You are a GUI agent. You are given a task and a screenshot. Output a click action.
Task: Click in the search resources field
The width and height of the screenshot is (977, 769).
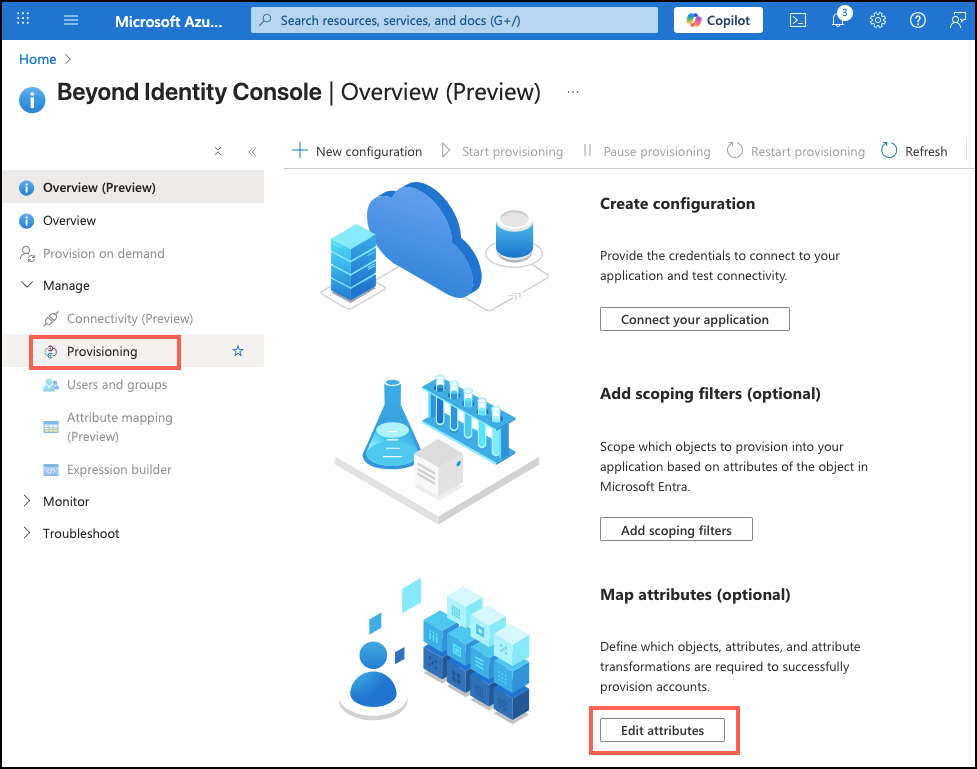(455, 20)
